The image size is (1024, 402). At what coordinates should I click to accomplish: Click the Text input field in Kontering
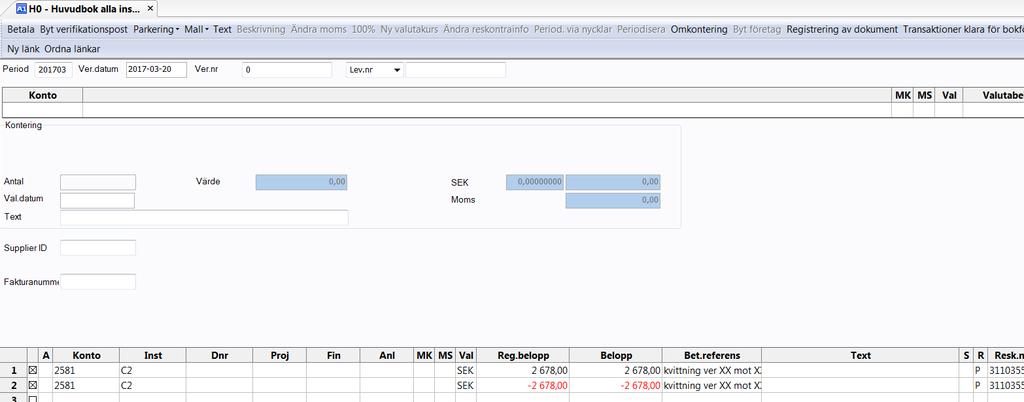coord(204,217)
